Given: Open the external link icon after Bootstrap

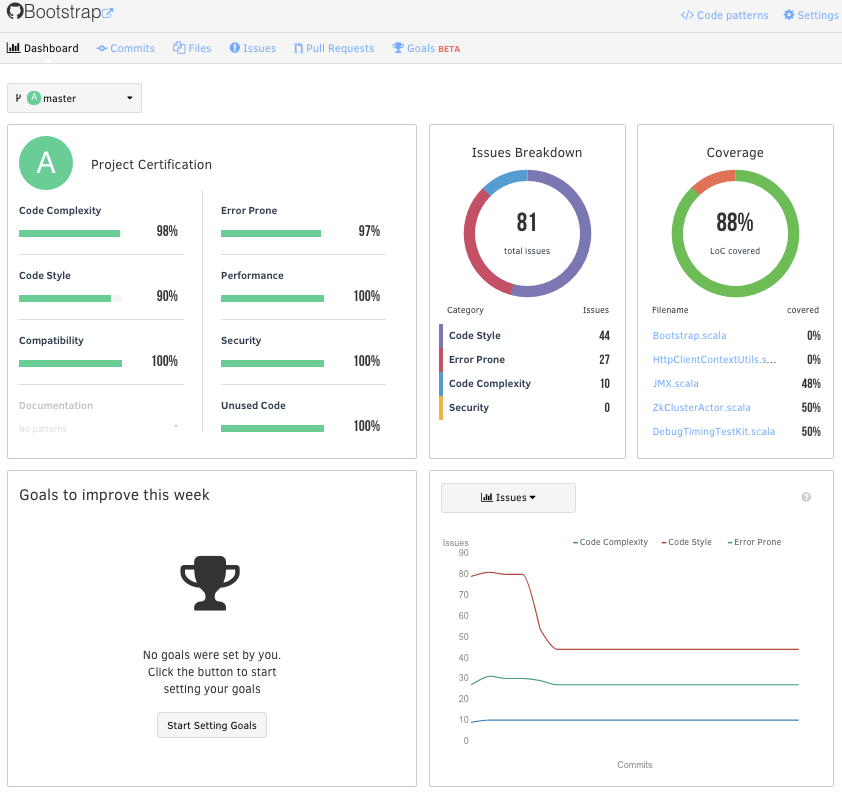Looking at the screenshot, I should (x=107, y=13).
